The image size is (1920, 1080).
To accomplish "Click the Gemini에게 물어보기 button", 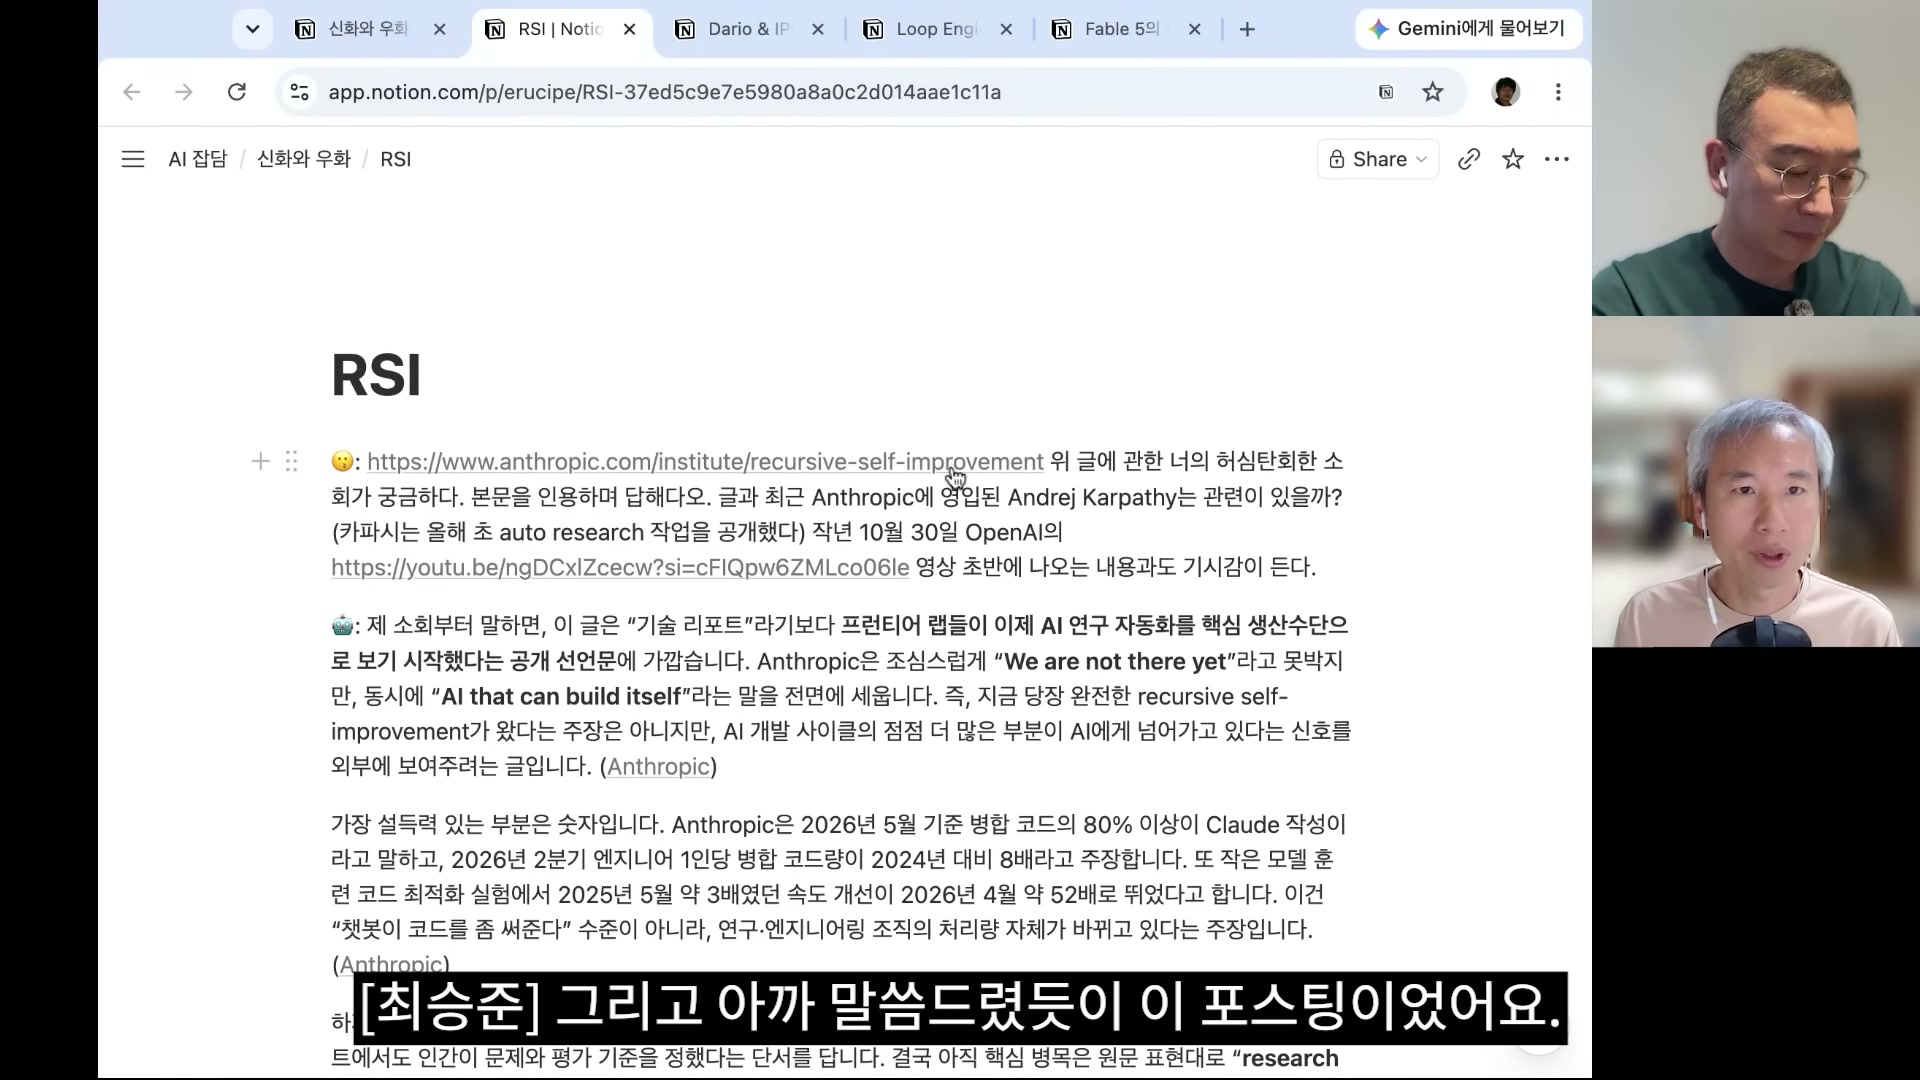I will click(x=1468, y=29).
